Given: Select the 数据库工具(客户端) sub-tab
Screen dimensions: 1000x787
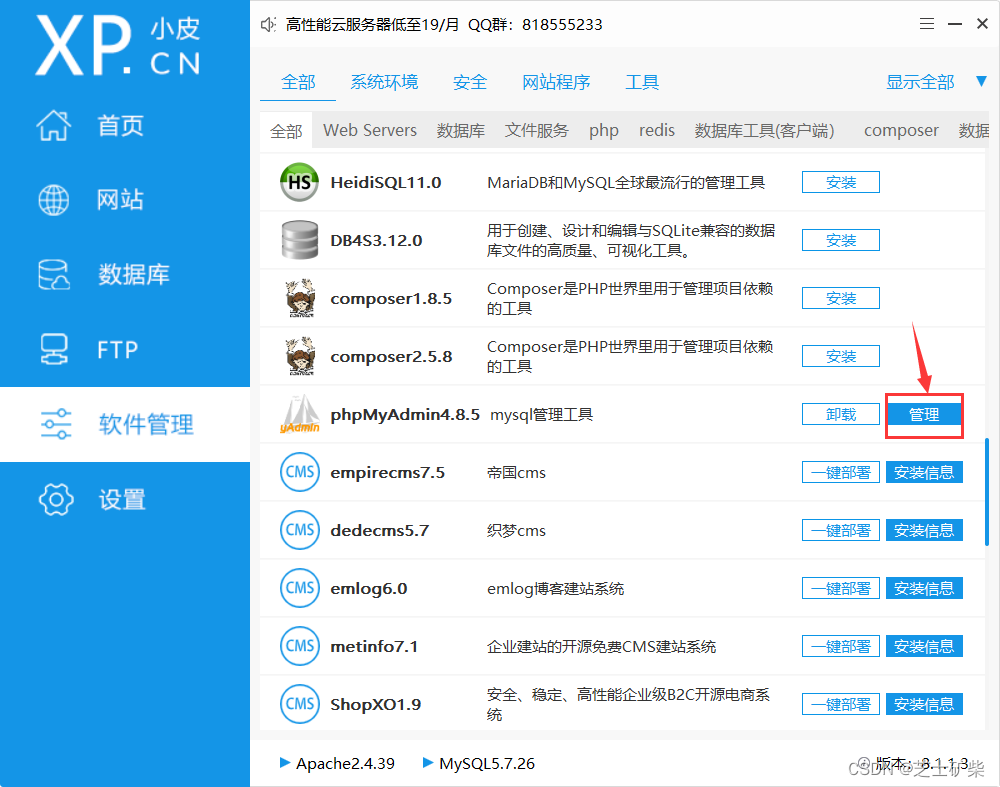Looking at the screenshot, I should coord(764,131).
